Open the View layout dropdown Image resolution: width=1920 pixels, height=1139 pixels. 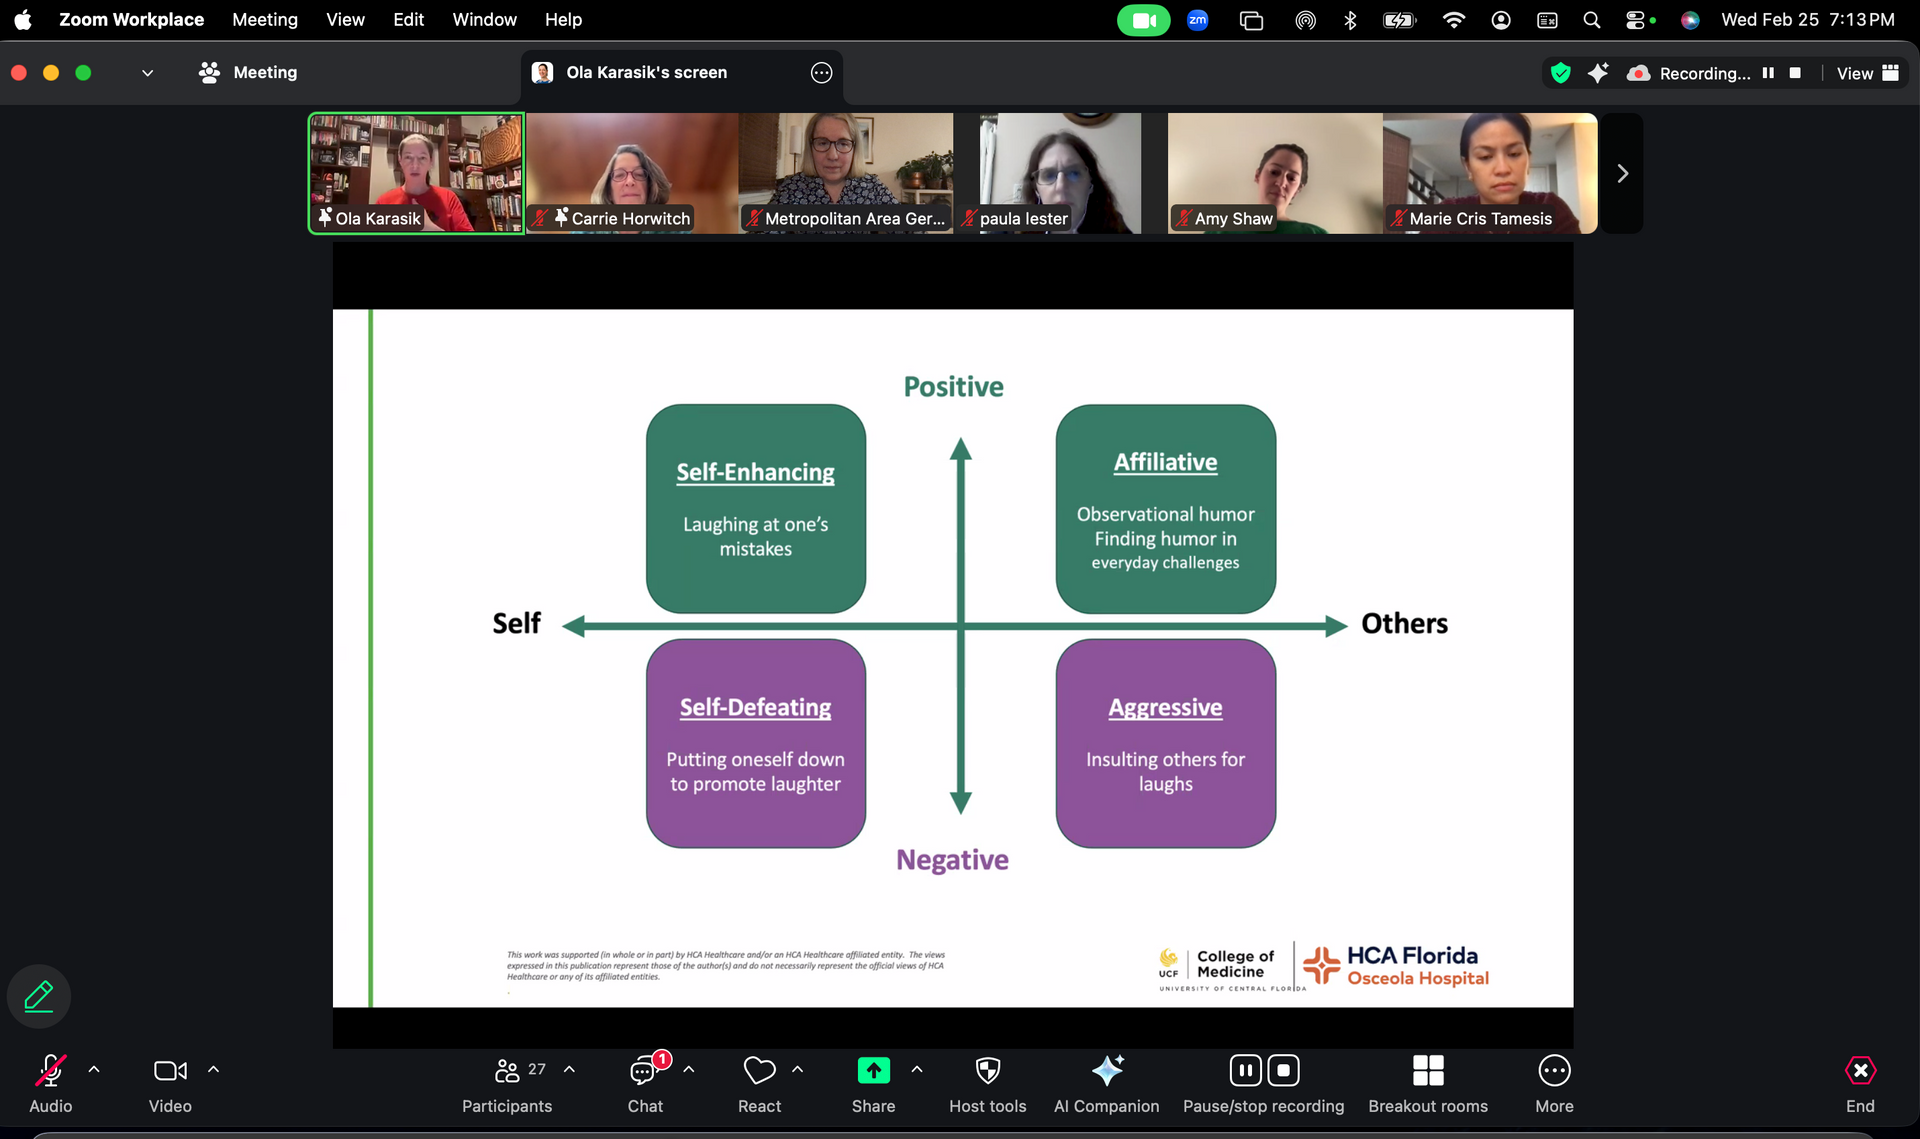point(1867,73)
